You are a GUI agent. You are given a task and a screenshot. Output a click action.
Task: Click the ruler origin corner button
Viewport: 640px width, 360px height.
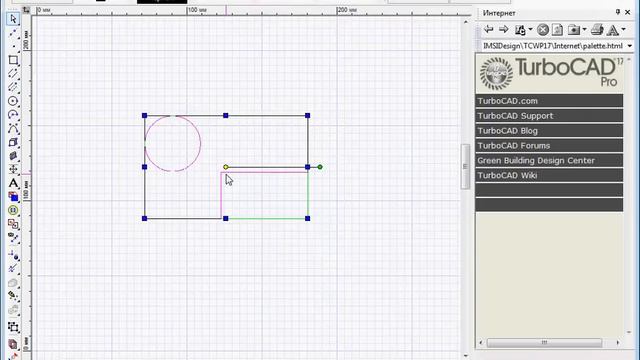coord(27,10)
